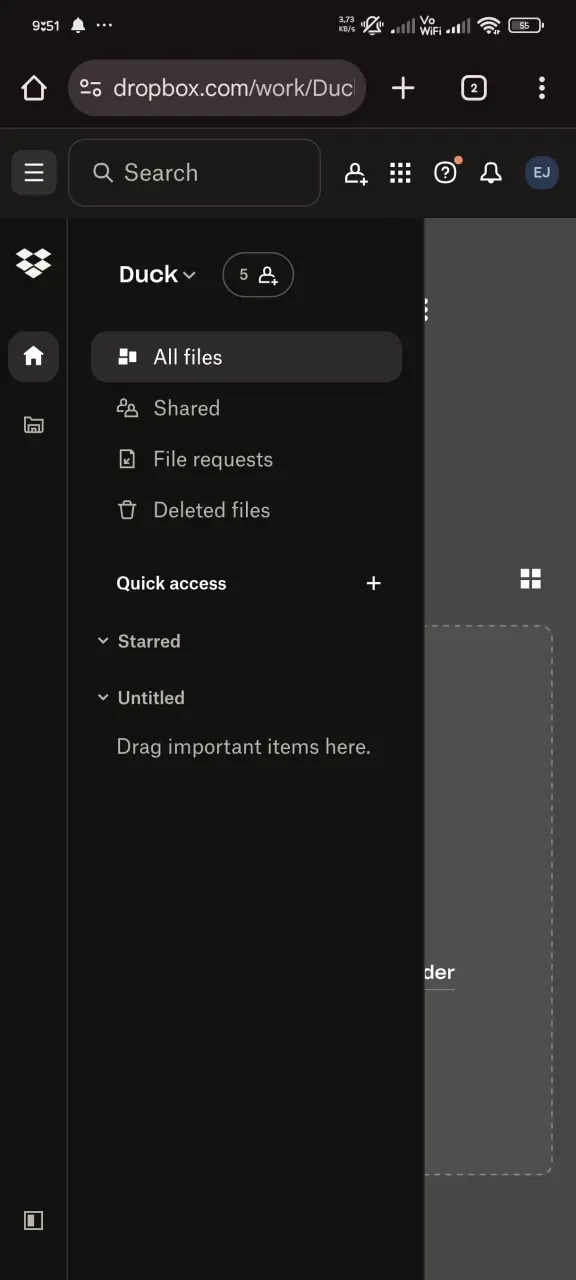This screenshot has height=1280, width=576.
Task: Click the 5 members invite button
Action: coord(258,275)
